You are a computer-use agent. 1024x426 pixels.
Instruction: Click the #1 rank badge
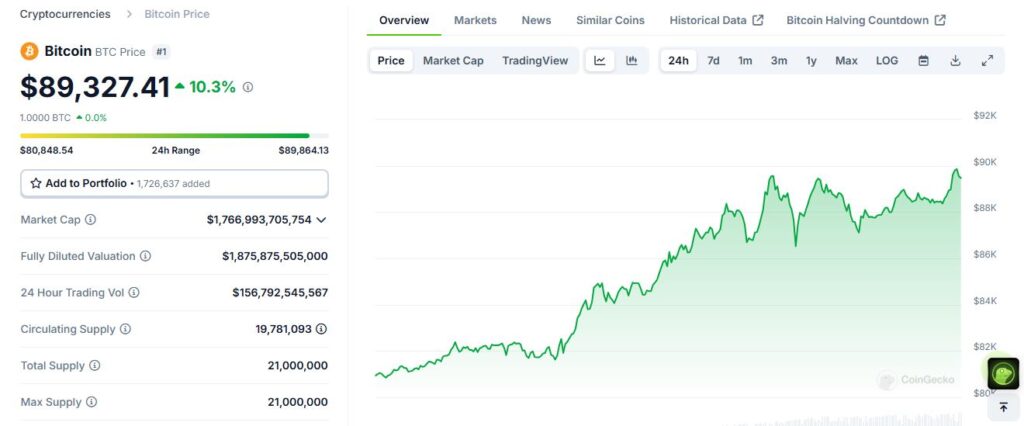(x=161, y=52)
